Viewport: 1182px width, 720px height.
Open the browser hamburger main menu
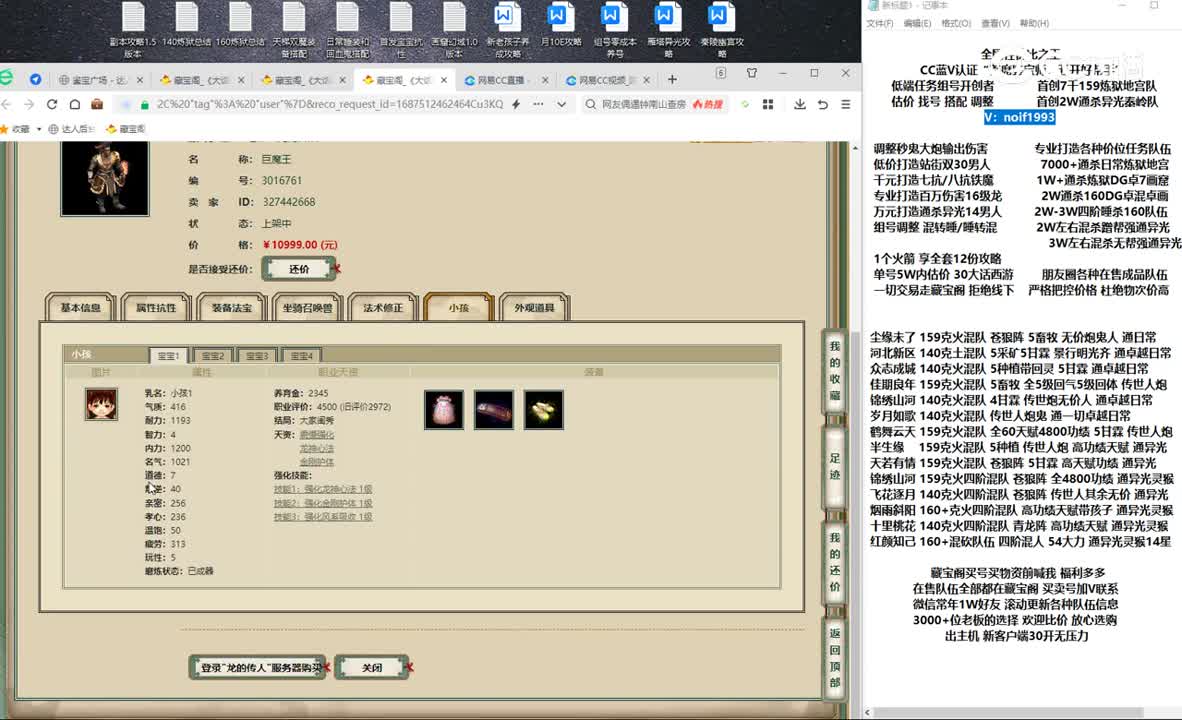846,104
